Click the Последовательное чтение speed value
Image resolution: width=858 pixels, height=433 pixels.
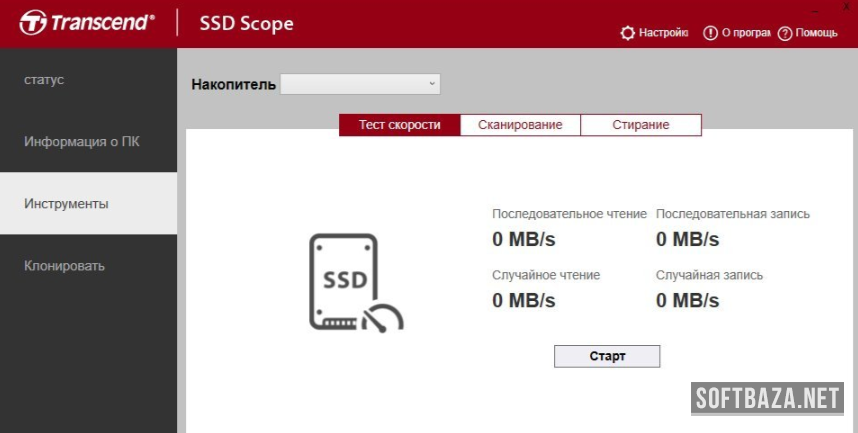point(523,239)
